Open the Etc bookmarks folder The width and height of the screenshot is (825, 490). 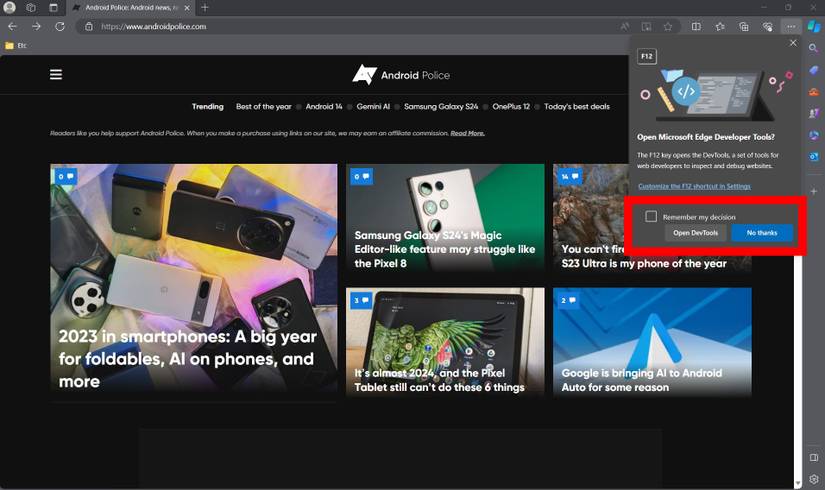pyautogui.click(x=16, y=45)
